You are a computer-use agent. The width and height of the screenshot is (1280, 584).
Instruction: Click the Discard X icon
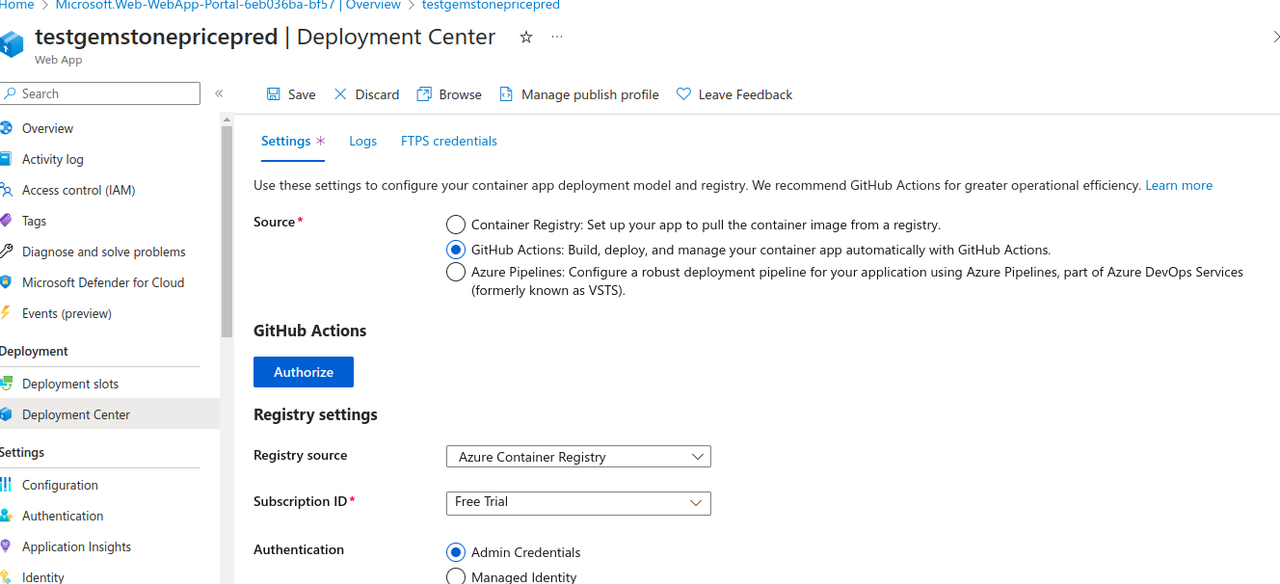(341, 94)
